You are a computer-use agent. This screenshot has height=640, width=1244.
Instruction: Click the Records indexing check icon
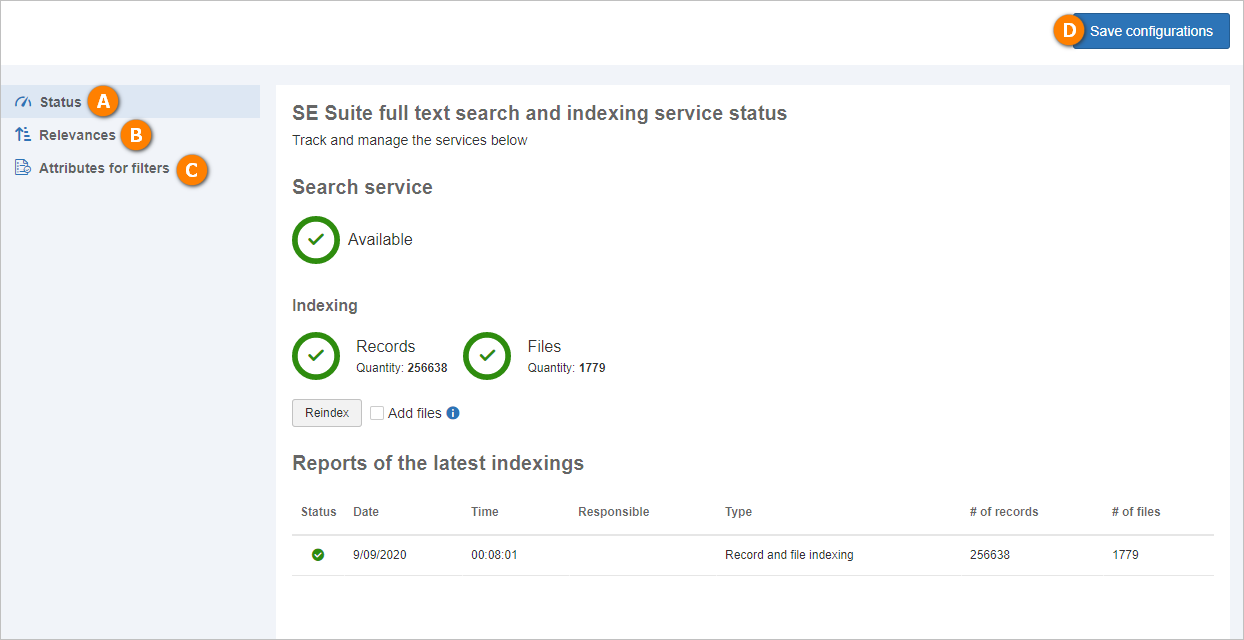tap(316, 356)
